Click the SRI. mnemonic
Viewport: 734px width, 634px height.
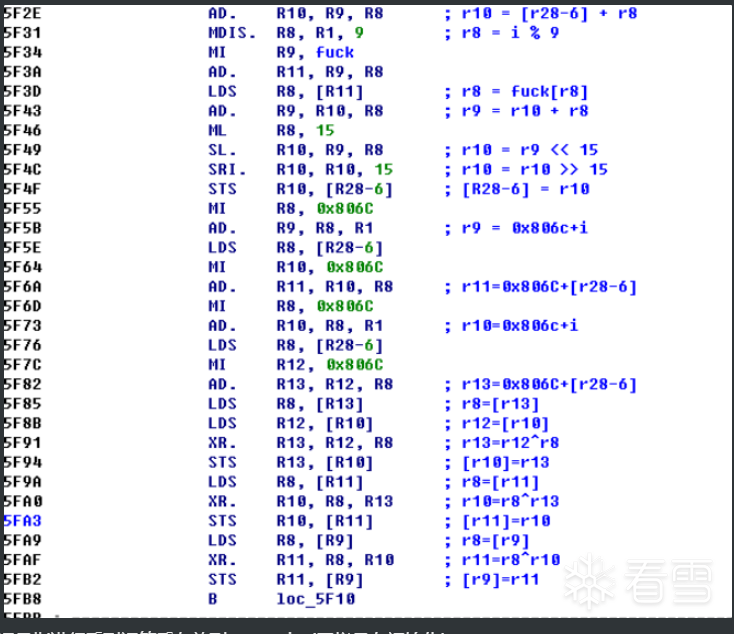pyautogui.click(x=227, y=170)
